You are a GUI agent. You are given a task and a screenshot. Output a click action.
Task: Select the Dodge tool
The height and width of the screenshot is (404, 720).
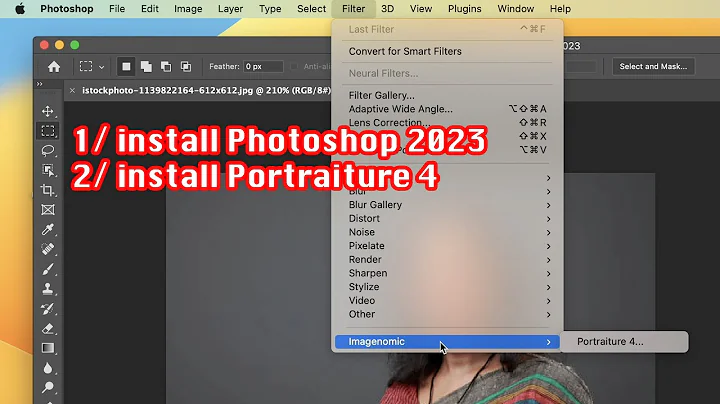[48, 387]
